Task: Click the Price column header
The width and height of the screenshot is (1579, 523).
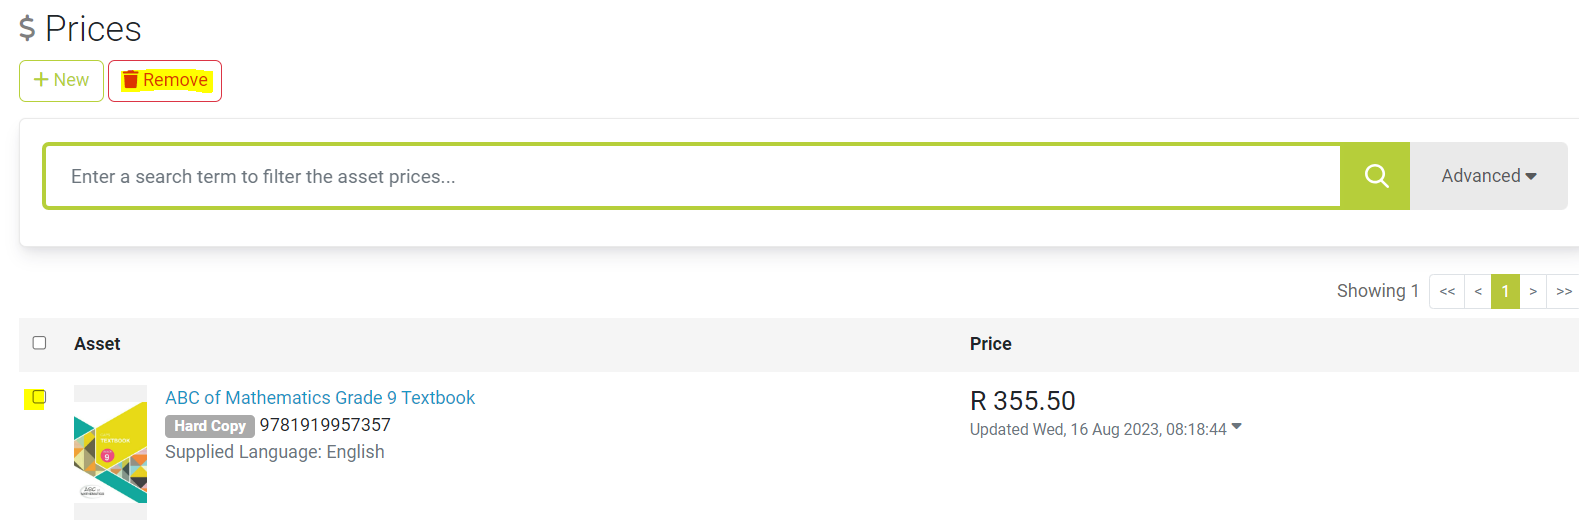Action: point(991,344)
